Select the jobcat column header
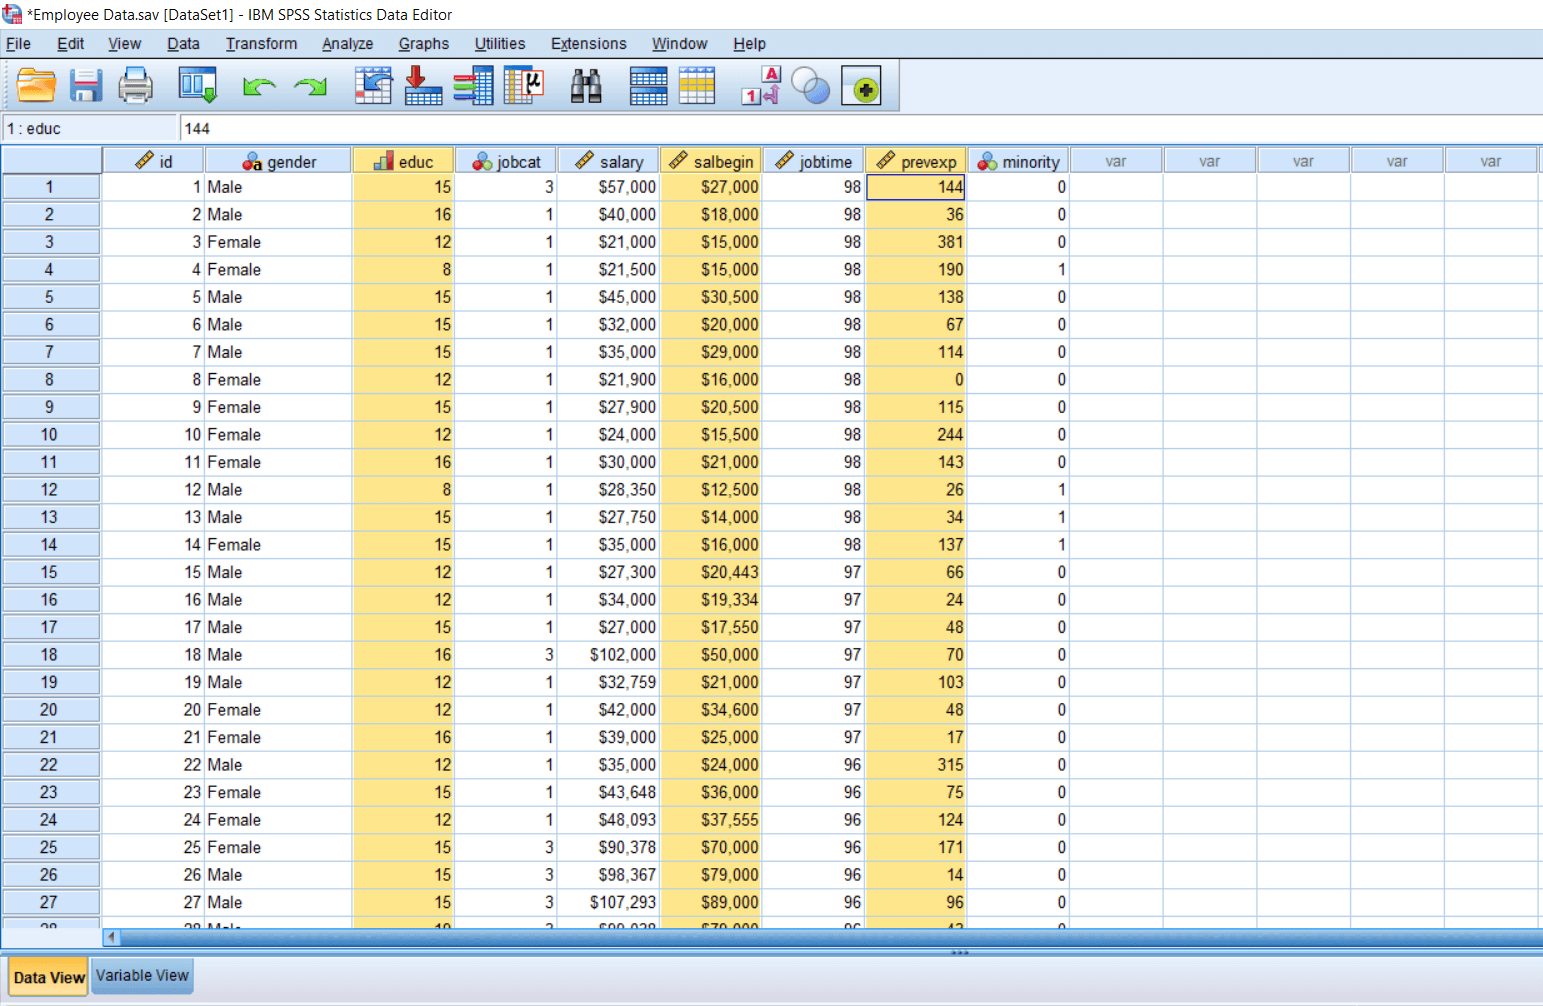Image resolution: width=1543 pixels, height=1006 pixels. [x=506, y=161]
